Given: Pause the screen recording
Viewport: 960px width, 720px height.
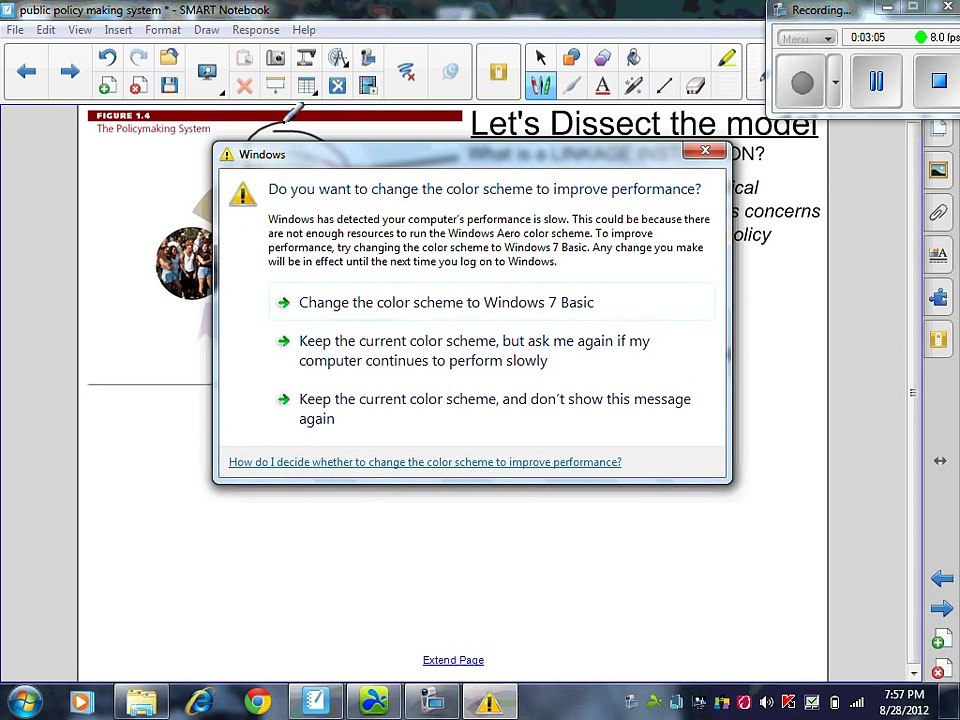Looking at the screenshot, I should tap(876, 81).
